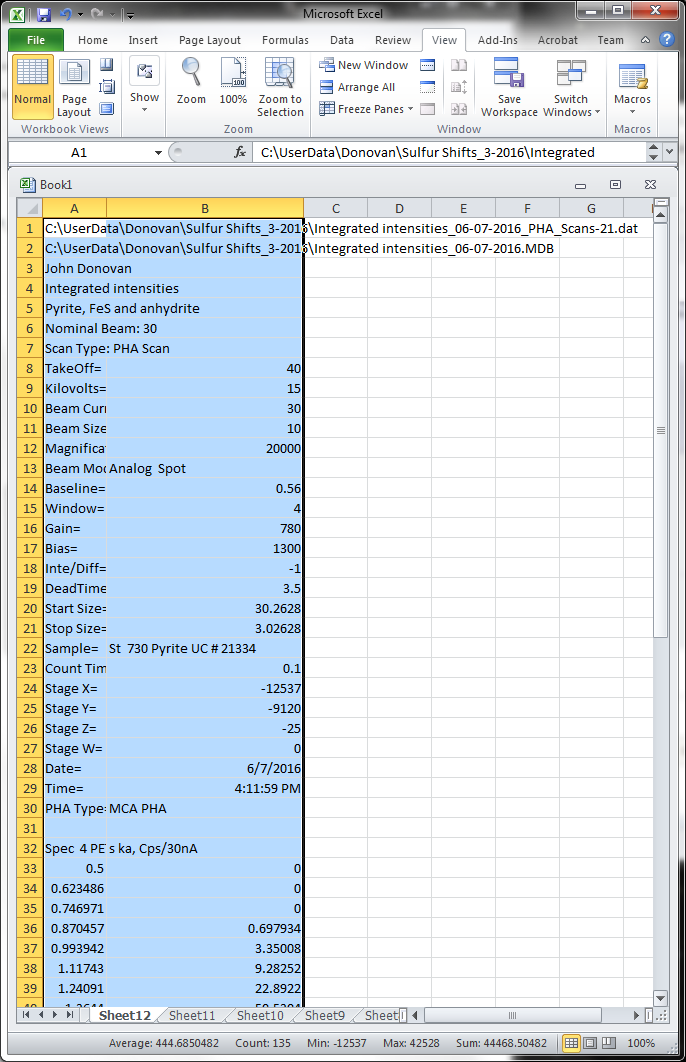This screenshot has height=1062, width=686.
Task: Open the File backstage menu
Action: point(36,40)
